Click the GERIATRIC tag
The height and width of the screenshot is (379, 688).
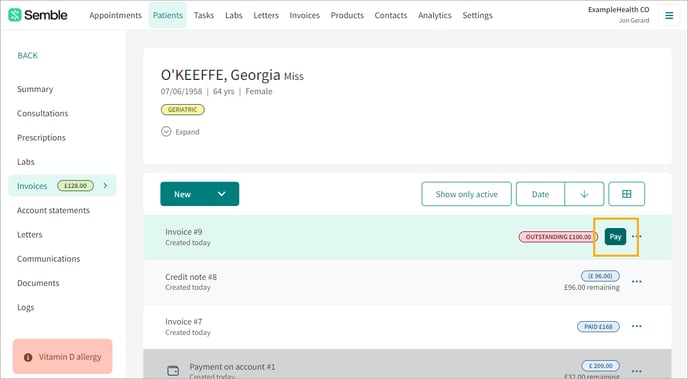click(183, 110)
